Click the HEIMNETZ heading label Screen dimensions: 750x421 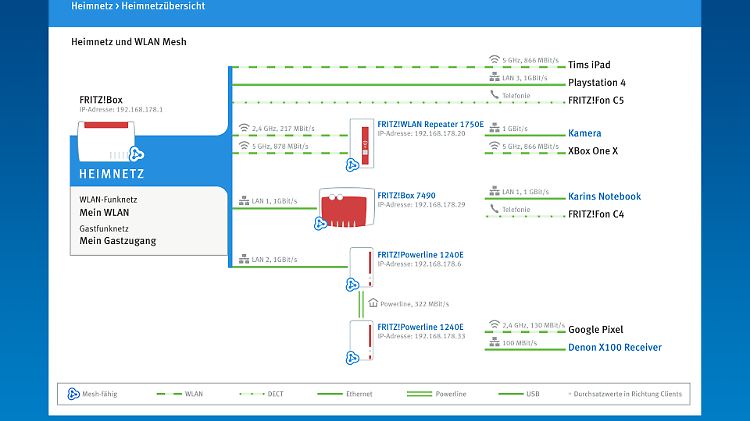[111, 174]
